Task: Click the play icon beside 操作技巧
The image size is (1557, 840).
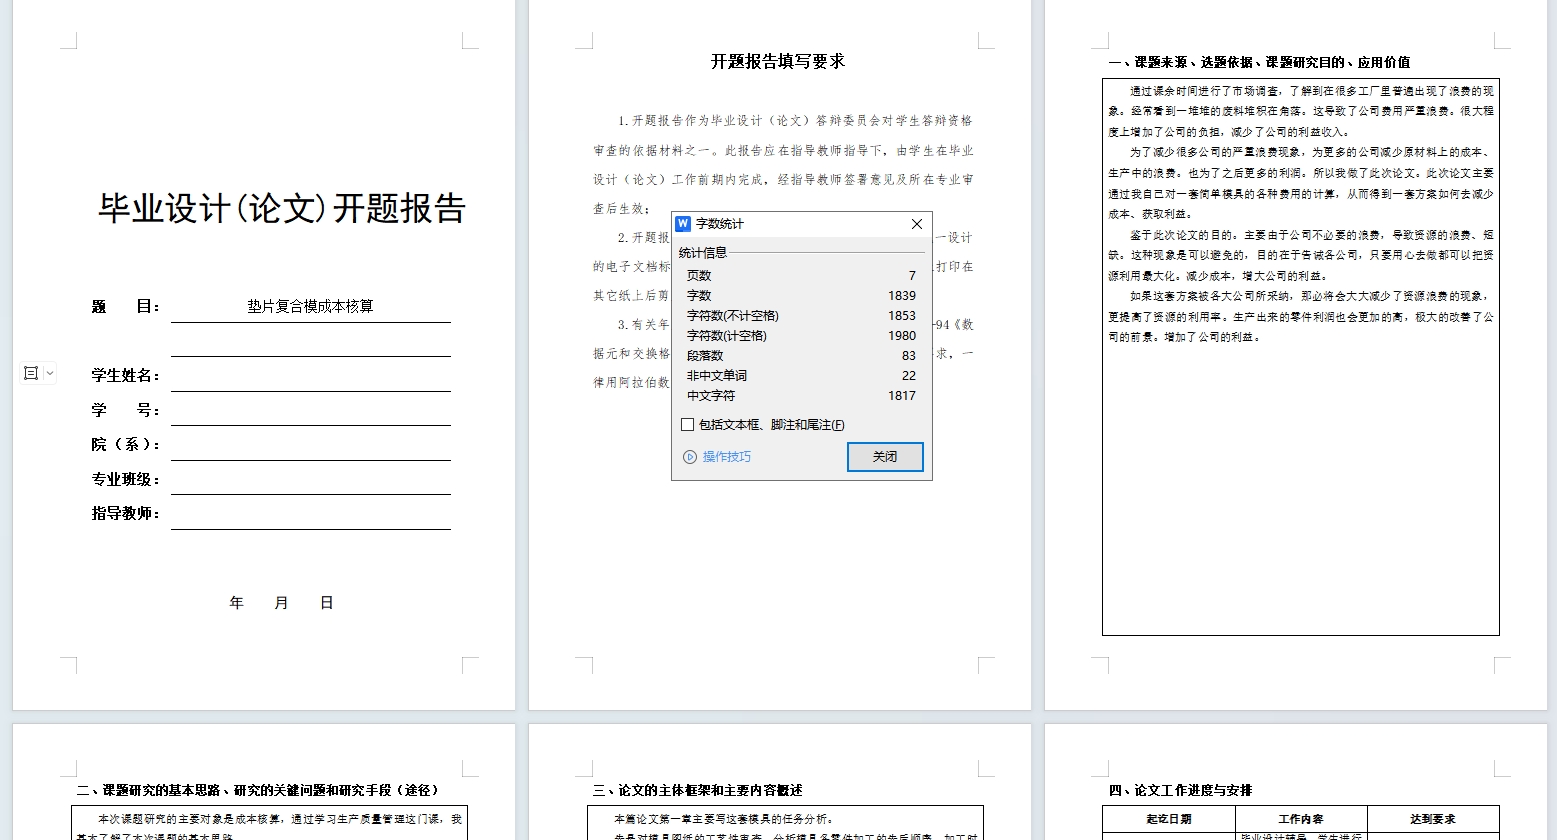Action: coord(690,457)
